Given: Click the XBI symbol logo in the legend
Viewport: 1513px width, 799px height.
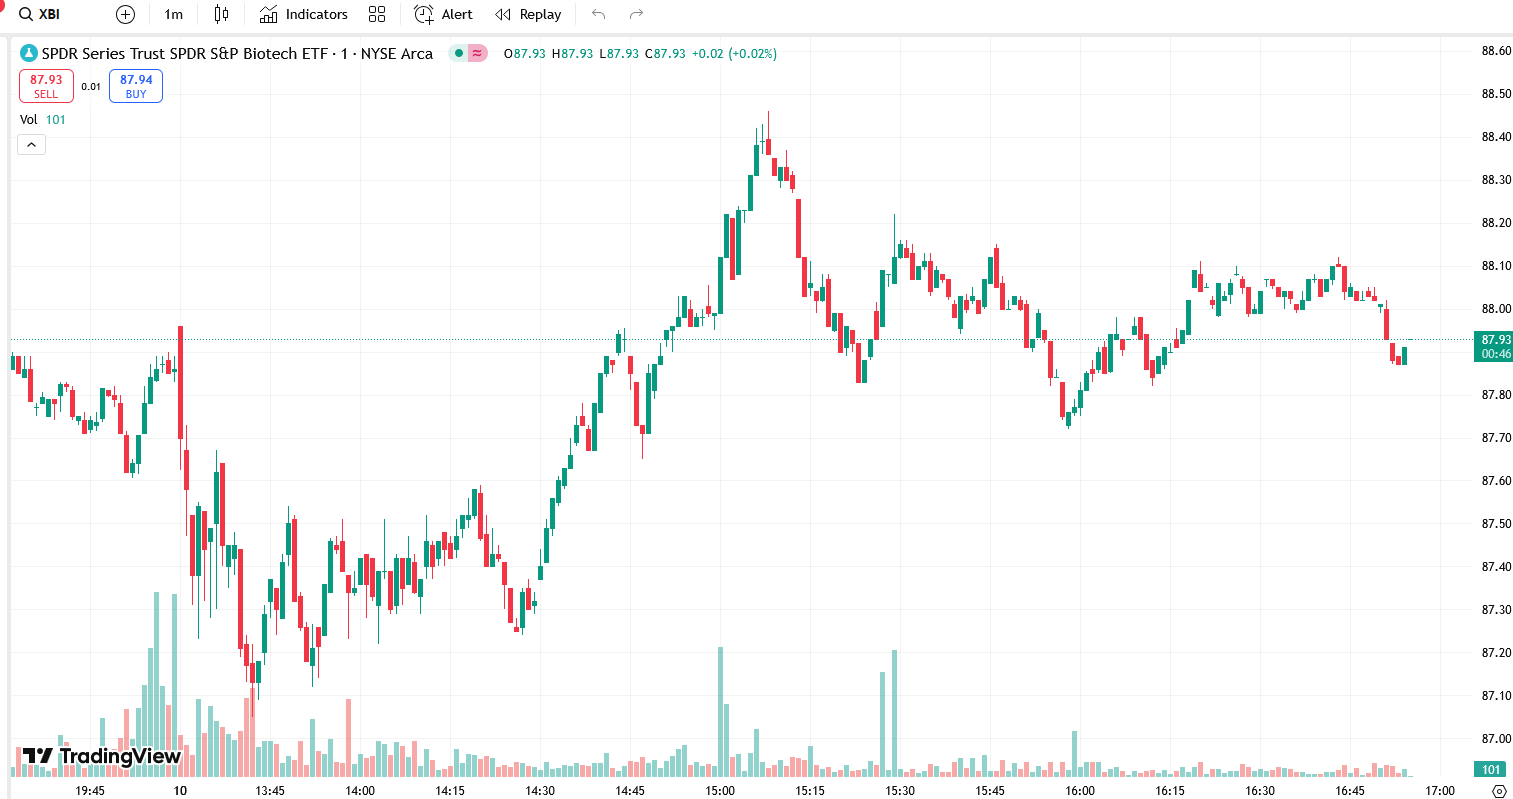Looking at the screenshot, I should click(29, 53).
